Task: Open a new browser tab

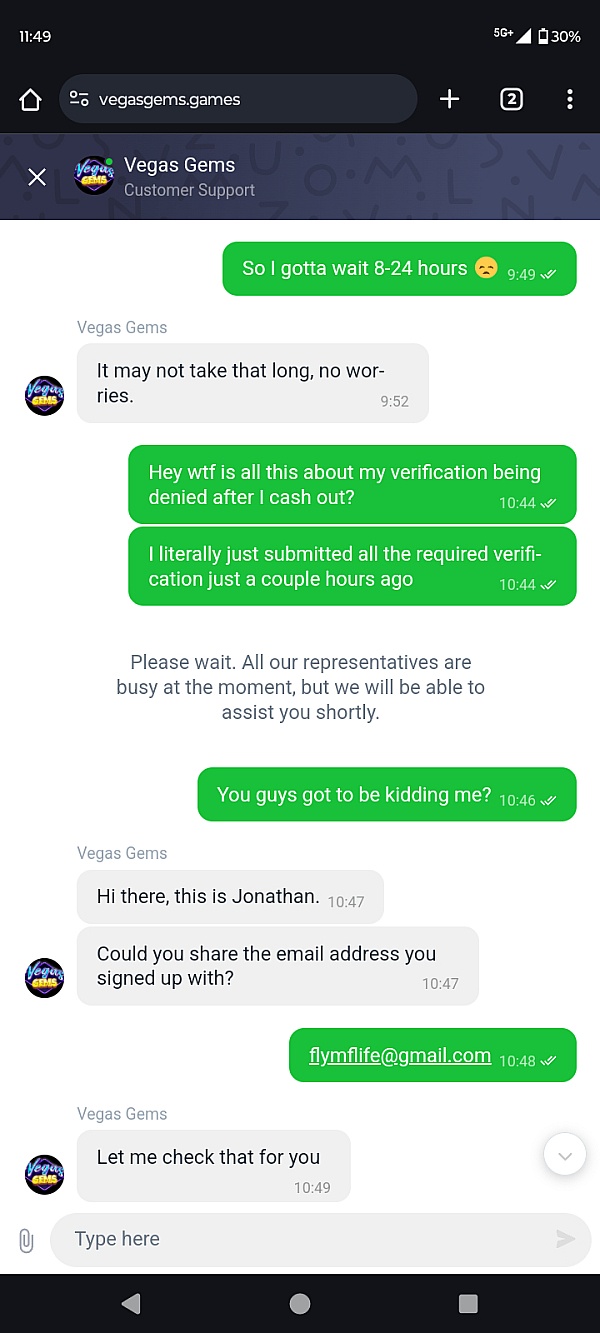Action: [450, 99]
